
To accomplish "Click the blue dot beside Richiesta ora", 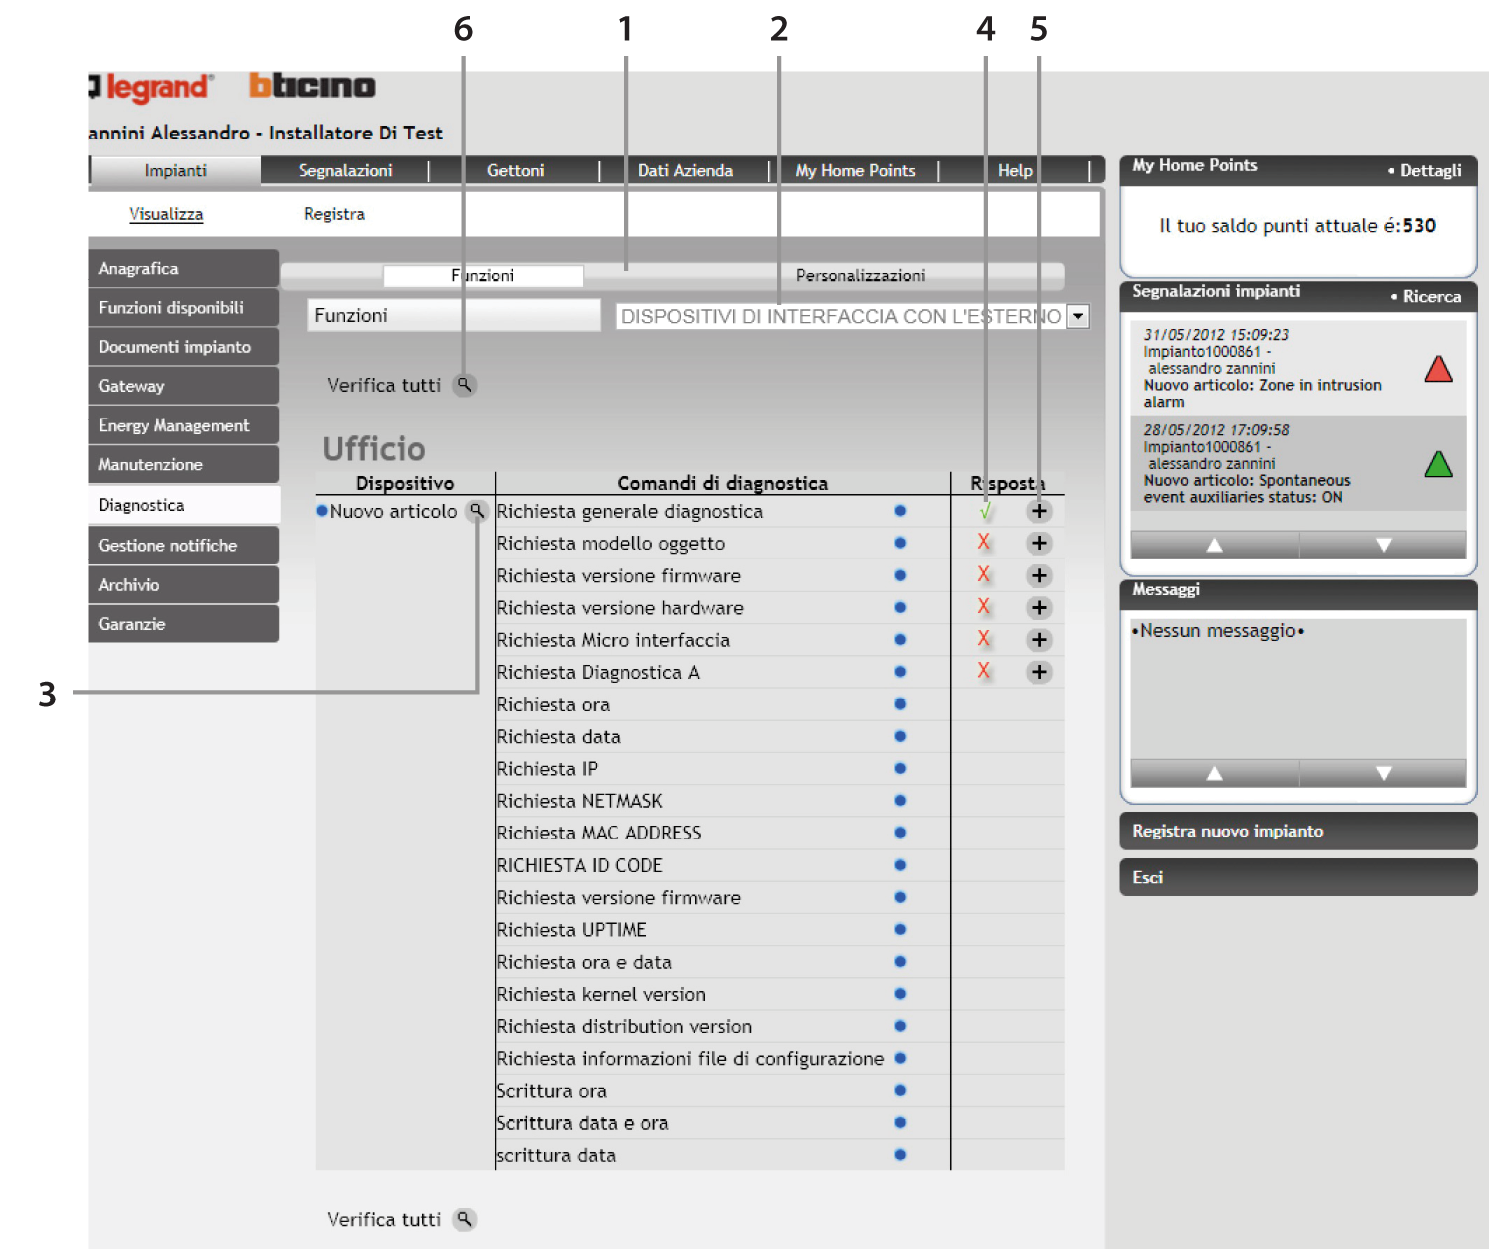I will coord(900,704).
